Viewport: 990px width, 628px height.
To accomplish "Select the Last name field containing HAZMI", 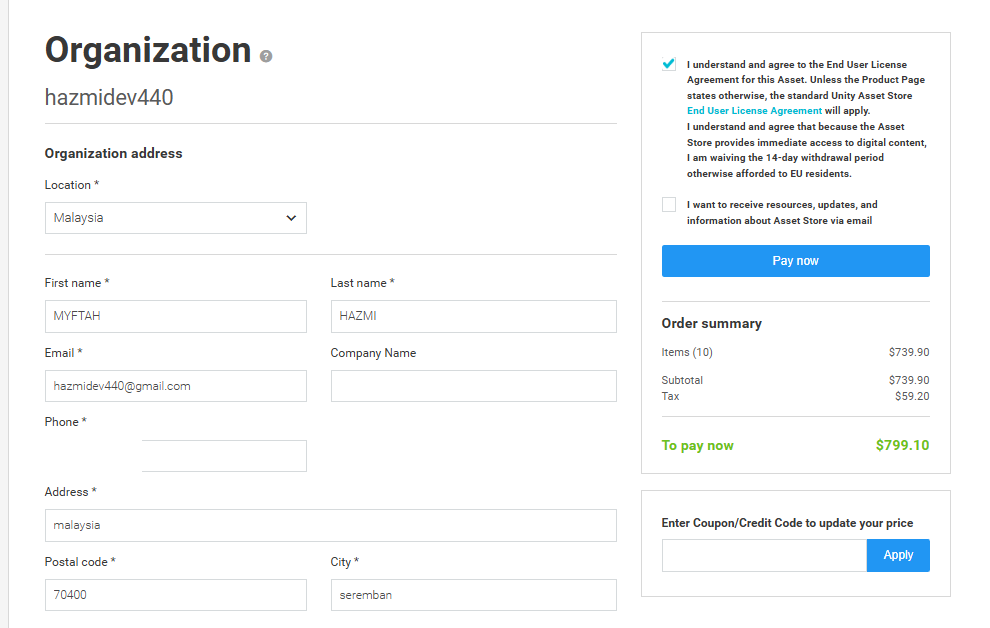I will pyautogui.click(x=473, y=316).
